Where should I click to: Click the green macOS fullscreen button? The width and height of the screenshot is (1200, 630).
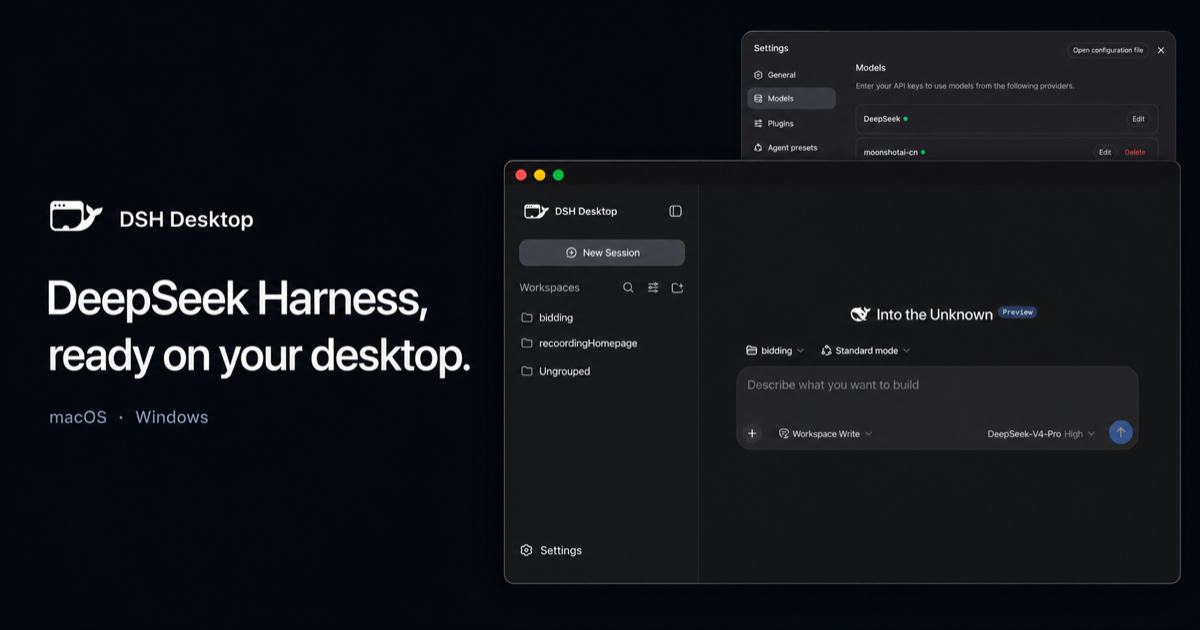coord(558,175)
